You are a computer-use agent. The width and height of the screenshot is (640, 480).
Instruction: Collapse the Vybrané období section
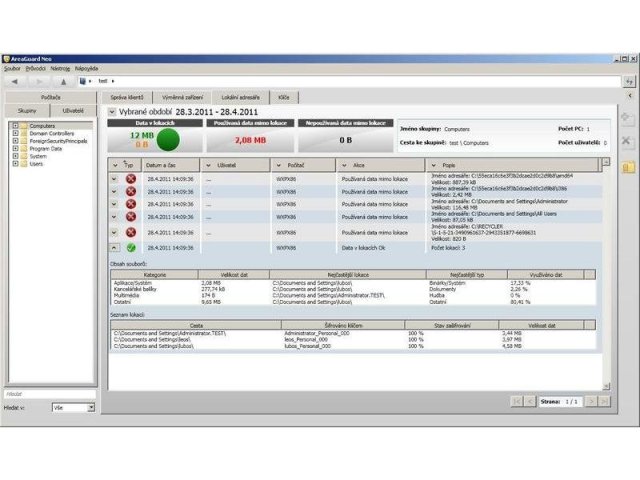[x=112, y=111]
